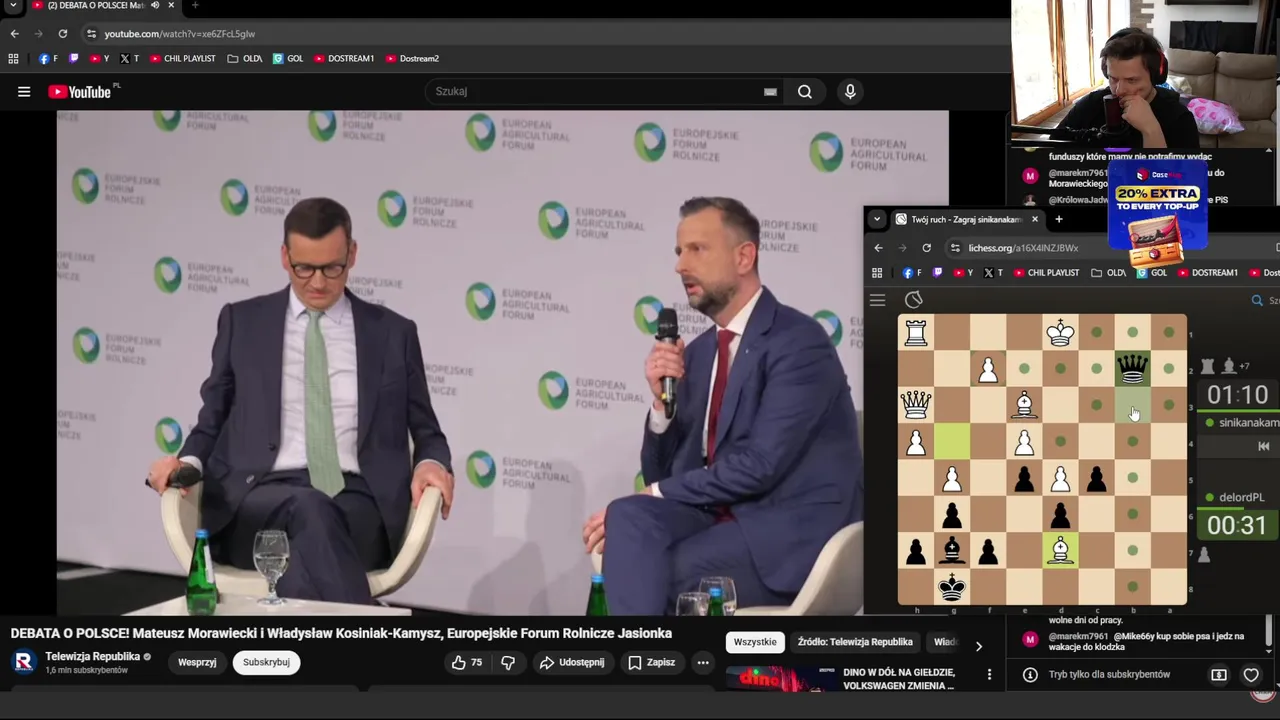
Task: Open CHIL PLAYLIST bookmark in top bar
Action: click(x=183, y=59)
